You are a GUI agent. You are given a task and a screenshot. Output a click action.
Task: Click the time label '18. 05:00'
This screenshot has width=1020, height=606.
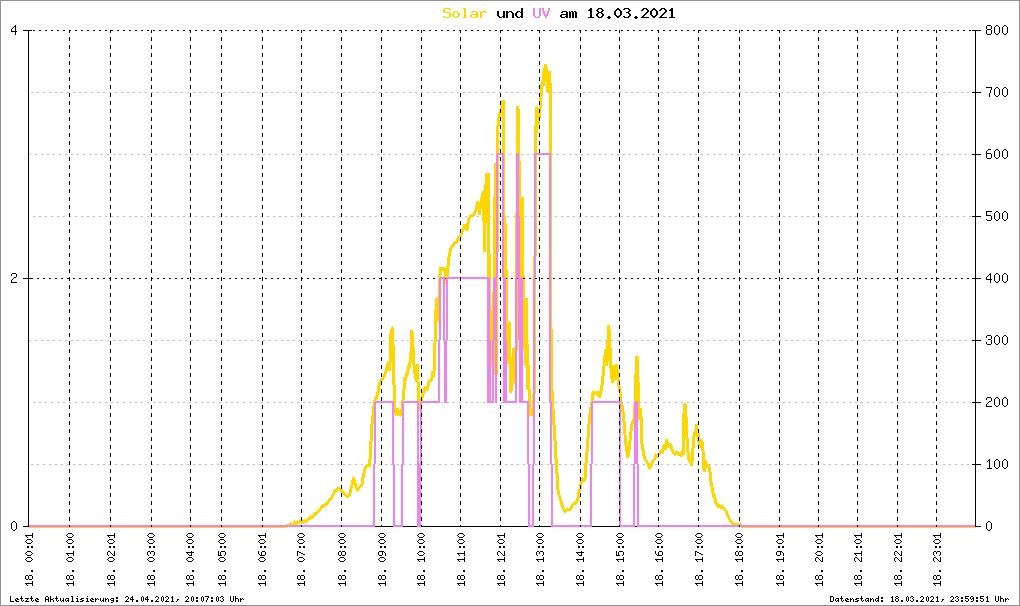222,560
